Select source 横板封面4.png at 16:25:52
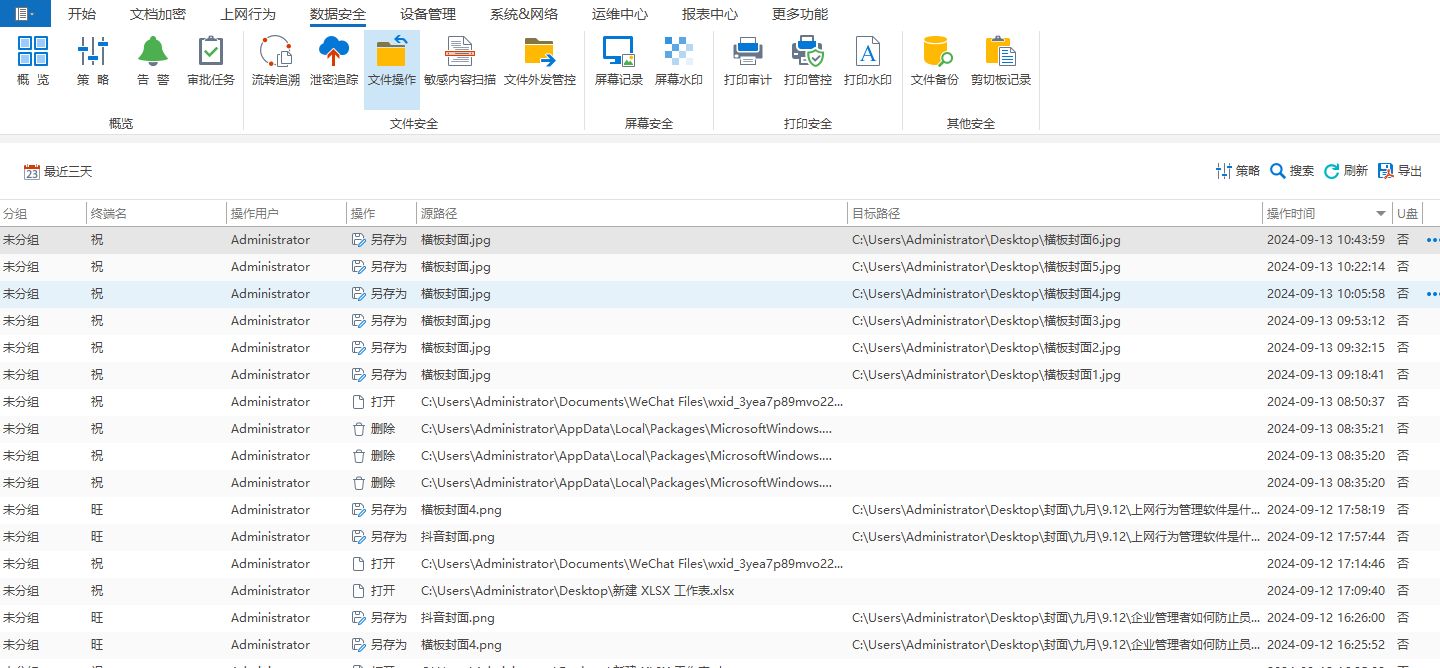 coord(461,645)
